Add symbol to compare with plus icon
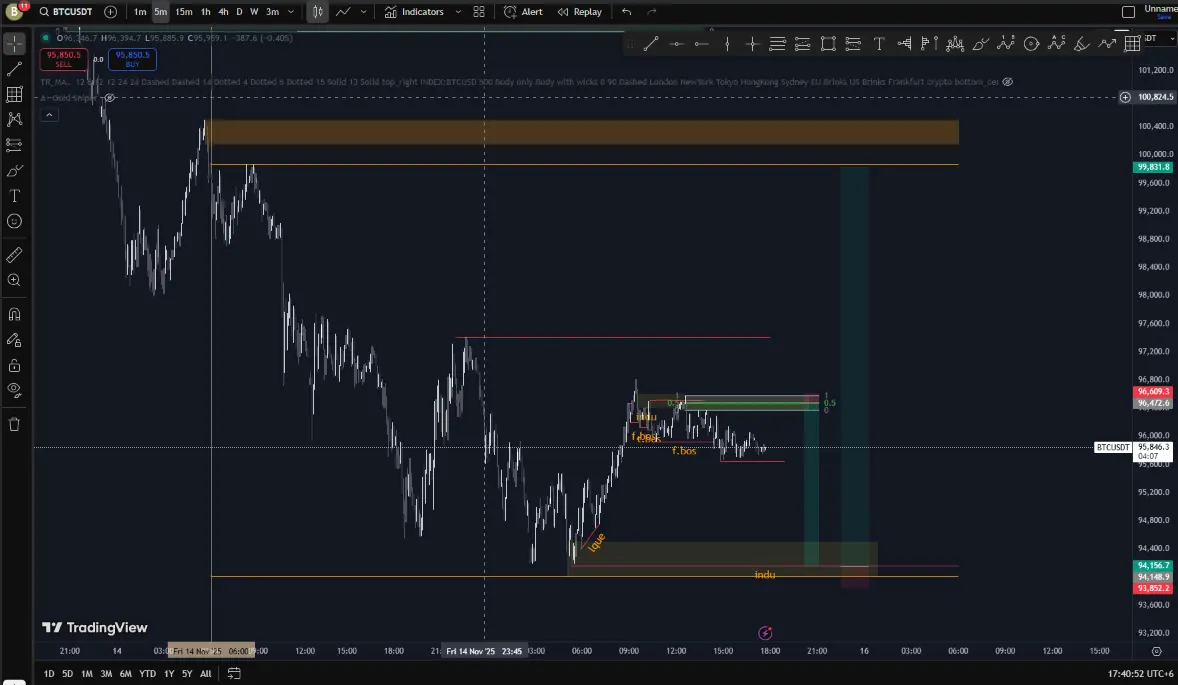The height and width of the screenshot is (685, 1178). tap(110, 11)
